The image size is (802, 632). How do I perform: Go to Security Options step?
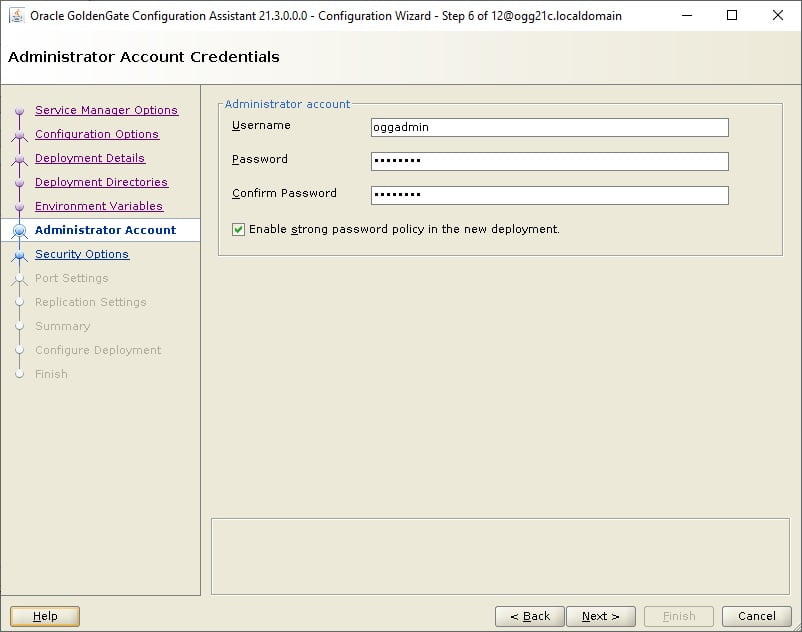[x=82, y=254]
